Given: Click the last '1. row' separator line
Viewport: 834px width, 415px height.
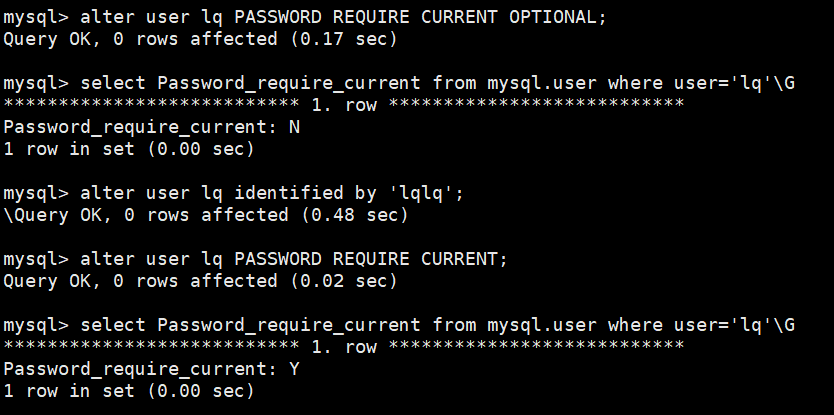Looking at the screenshot, I should [343, 347].
